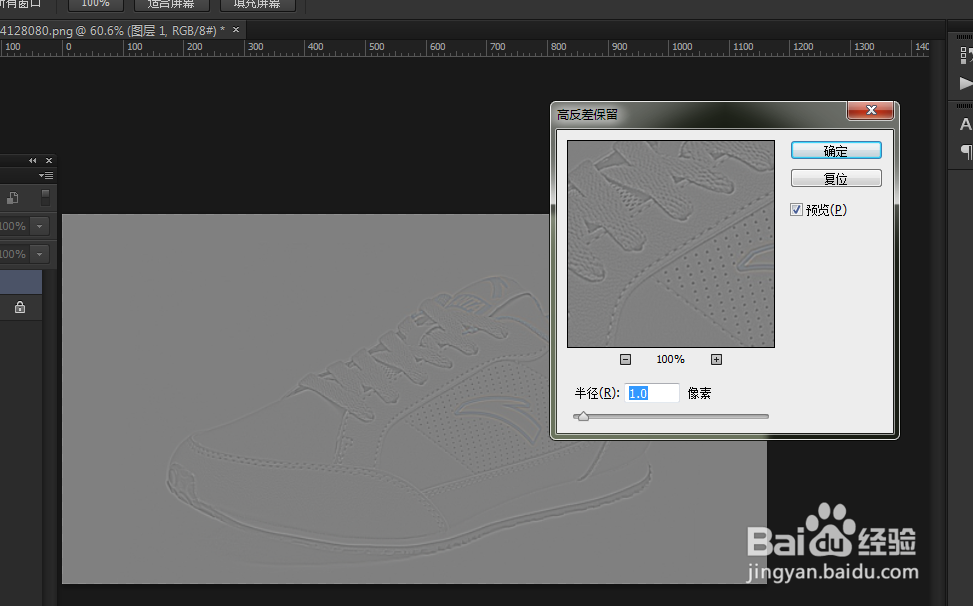
Task: Toggle the 预览(P) preview checkbox
Action: tap(796, 210)
